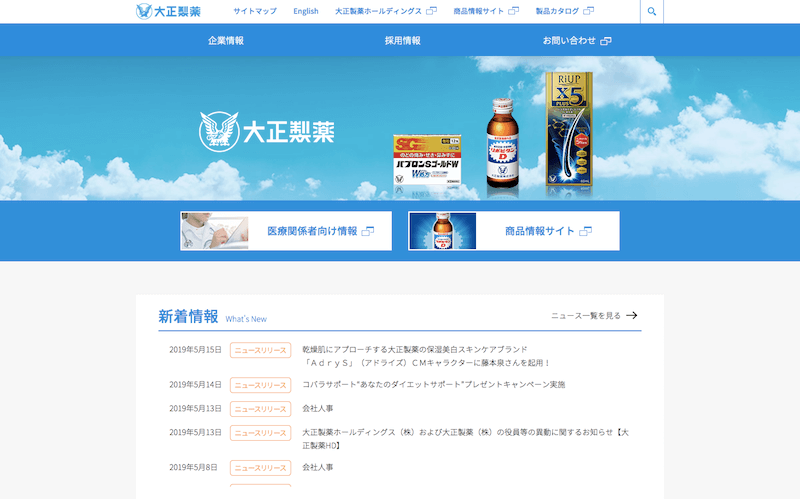Click パブロンSゴールドW product image
The width and height of the screenshot is (800, 499).
pos(428,160)
